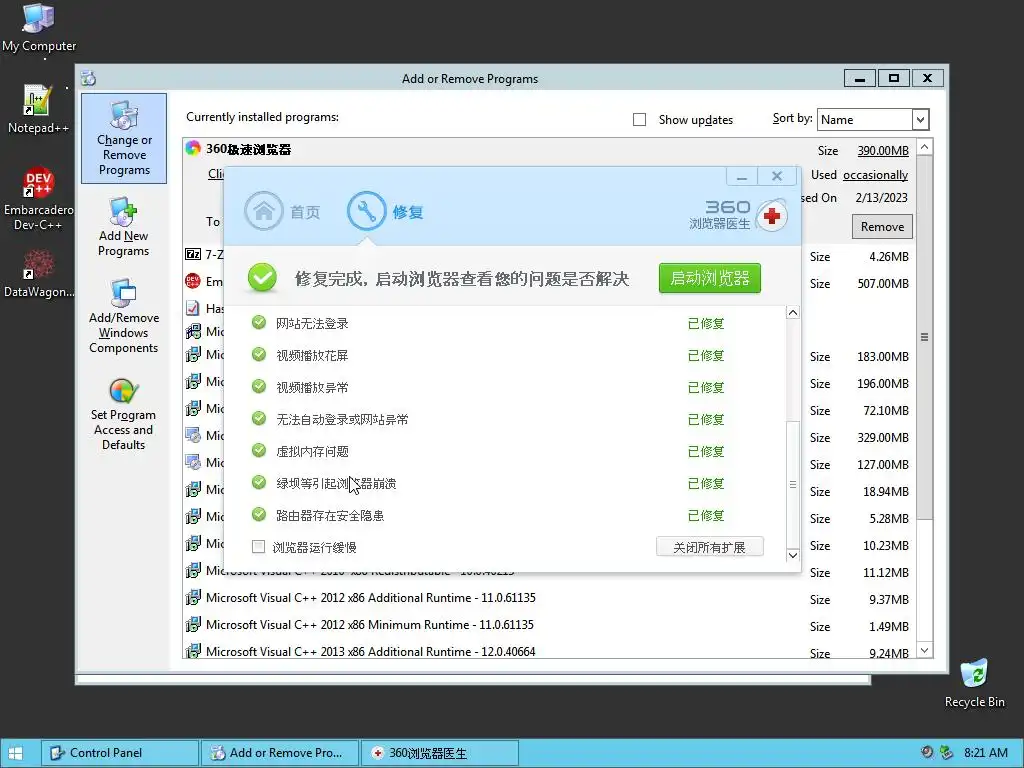Image resolution: width=1024 pixels, height=768 pixels.
Task: Click the 360 Browser Doctor red cross logo
Action: pyautogui.click(x=772, y=216)
